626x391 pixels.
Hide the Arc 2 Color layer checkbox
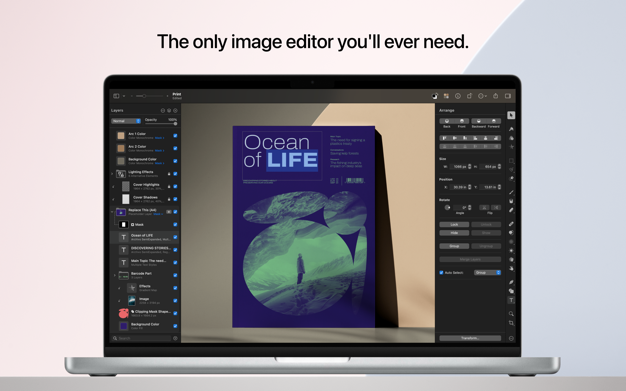click(175, 149)
